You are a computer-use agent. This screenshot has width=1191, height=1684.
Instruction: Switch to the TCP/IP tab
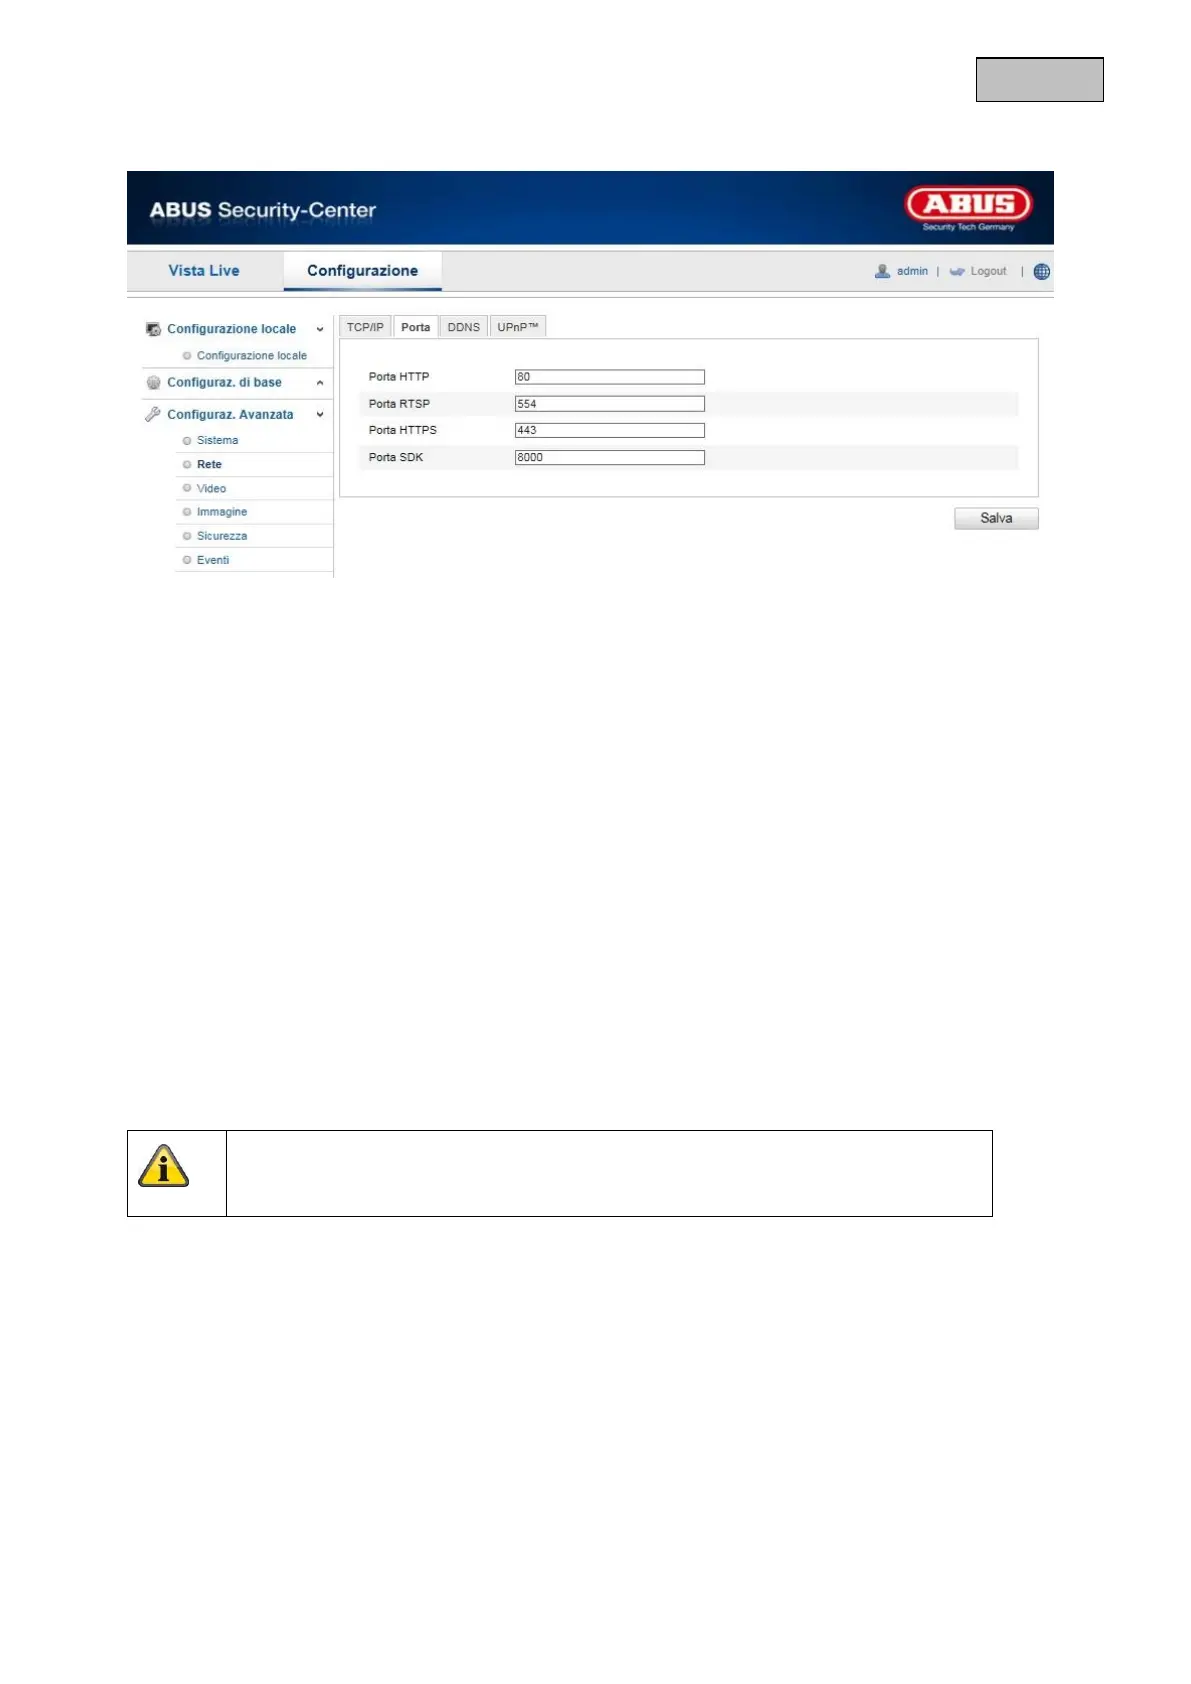click(365, 327)
